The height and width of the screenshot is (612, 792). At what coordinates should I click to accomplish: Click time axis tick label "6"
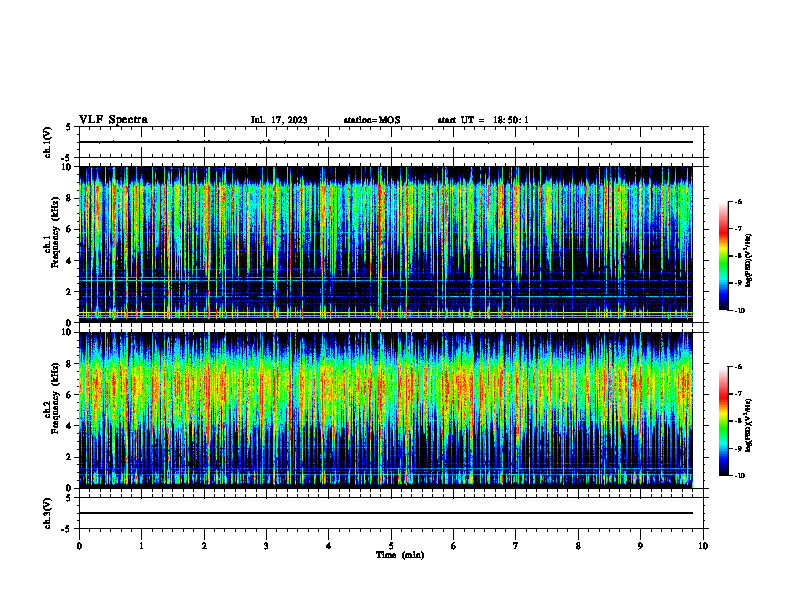[454, 546]
